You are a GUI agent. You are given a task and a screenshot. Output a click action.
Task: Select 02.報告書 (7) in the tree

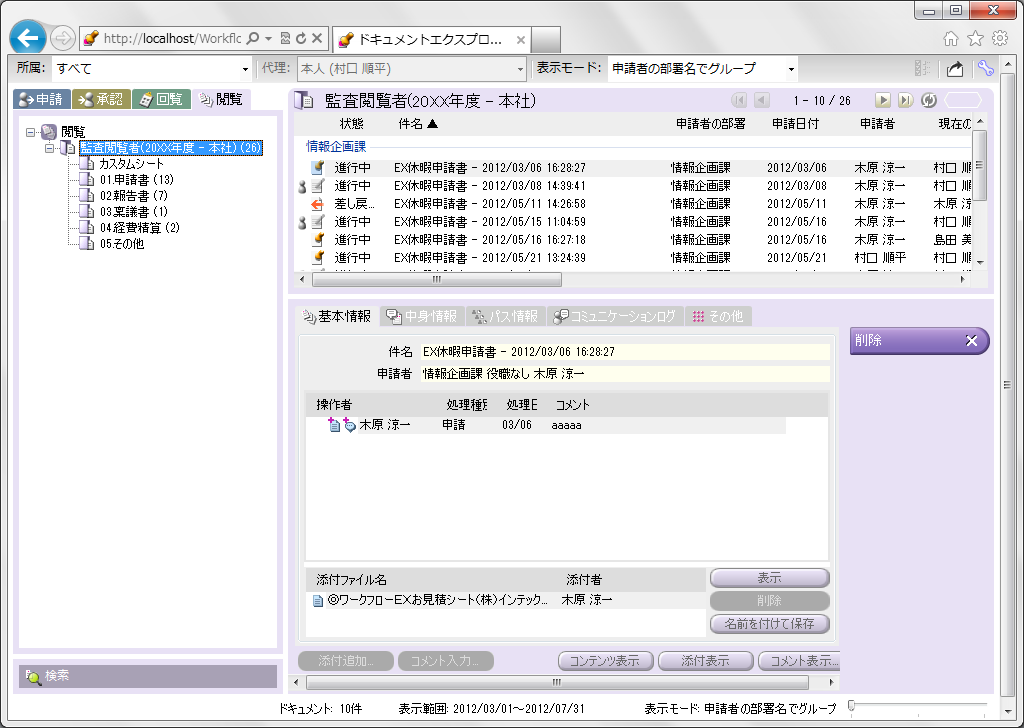point(133,196)
